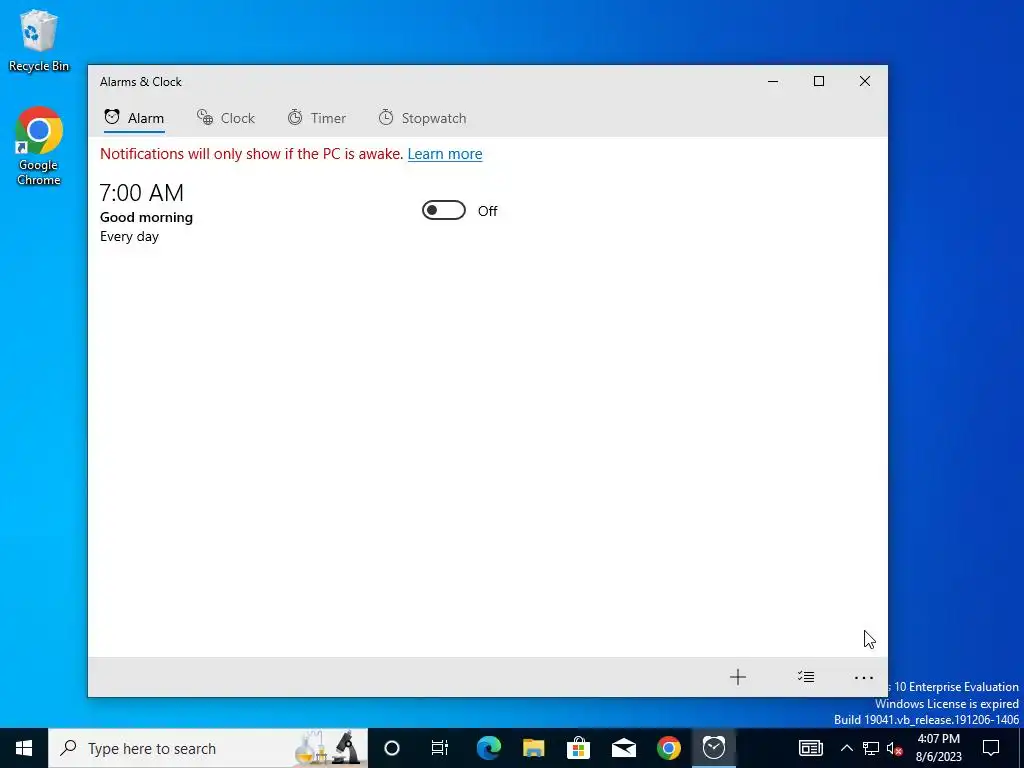The height and width of the screenshot is (768, 1024).
Task: Open Task View in the taskbar
Action: click(x=440, y=748)
